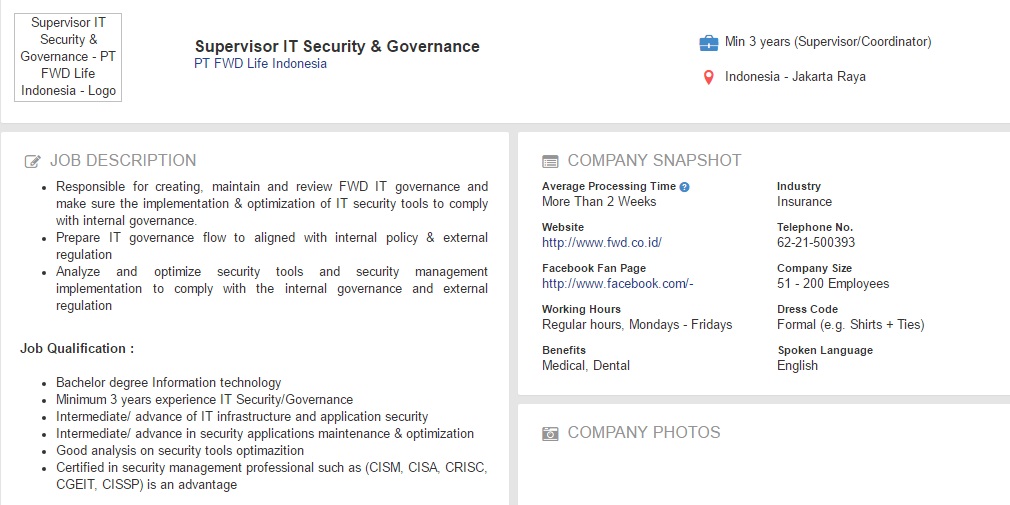The width and height of the screenshot is (1010, 505).
Task: Click the Company Photos section heading
Action: pyautogui.click(x=644, y=432)
